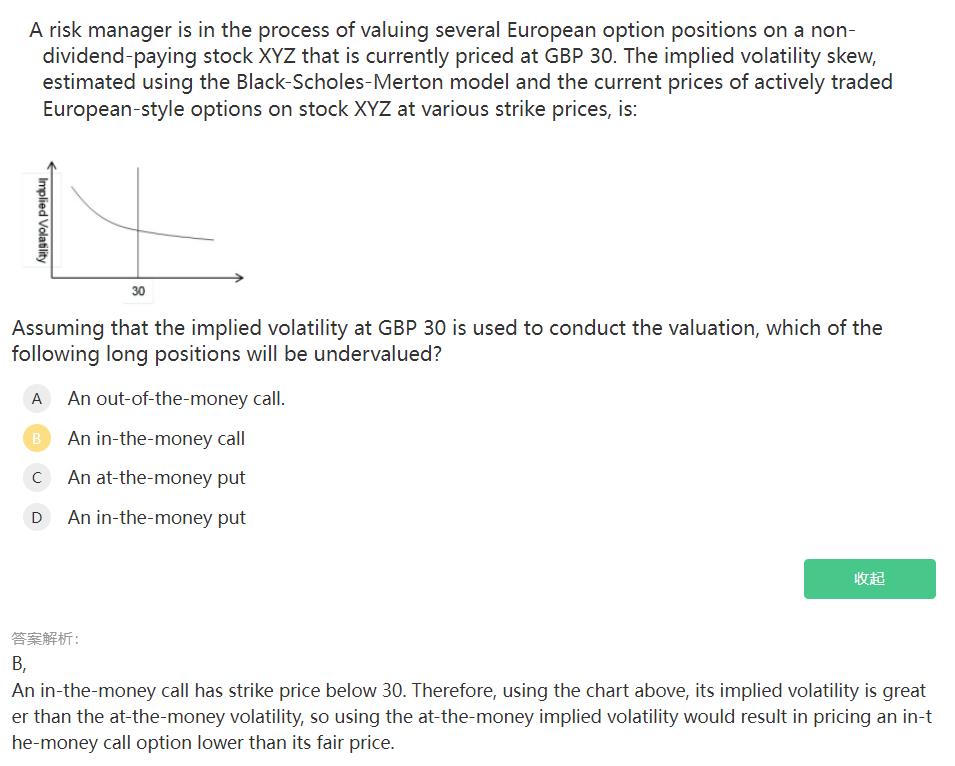
Task: Select the highlighted B option circle
Action: tap(37, 438)
